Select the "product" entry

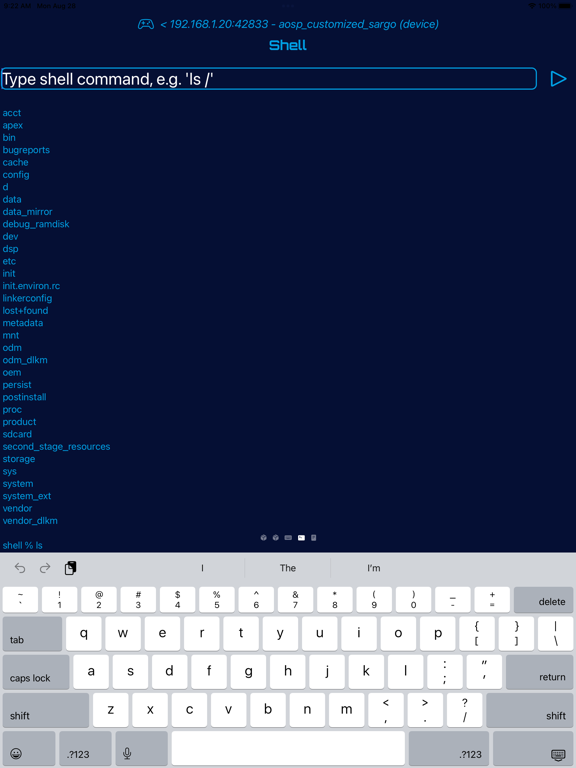click(x=19, y=422)
